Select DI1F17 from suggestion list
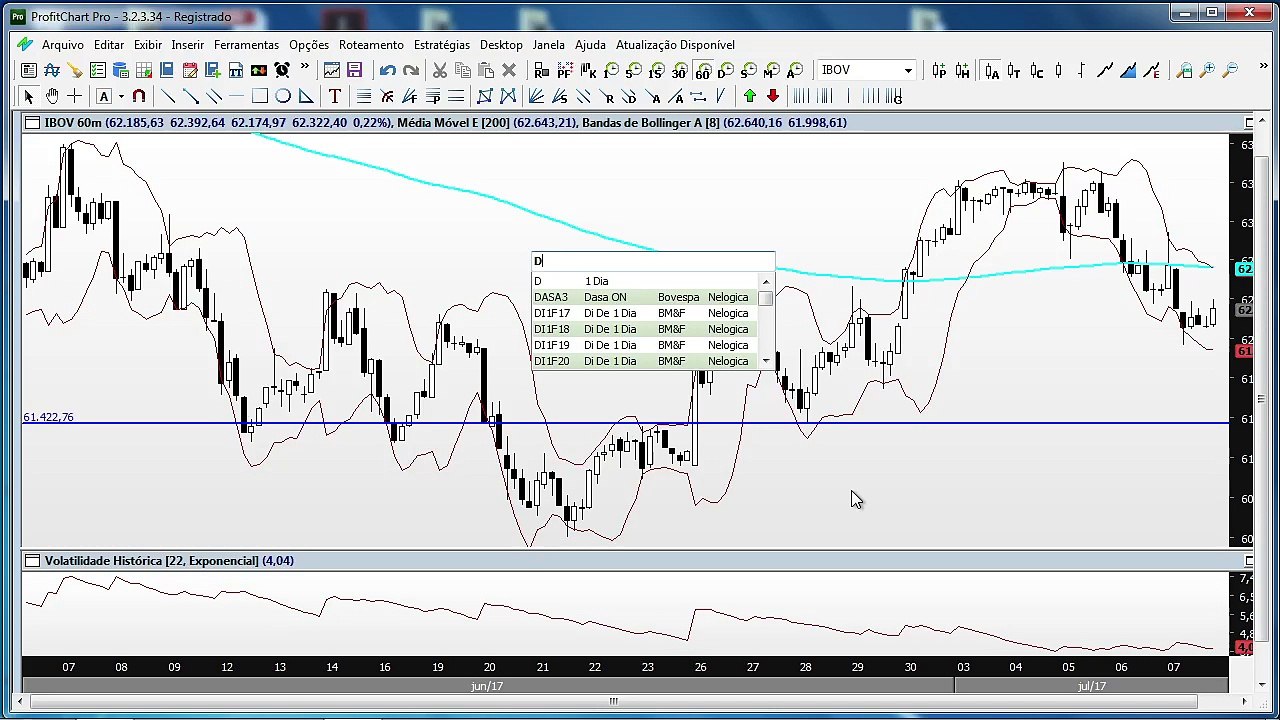The width and height of the screenshot is (1280, 720). click(x=646, y=313)
